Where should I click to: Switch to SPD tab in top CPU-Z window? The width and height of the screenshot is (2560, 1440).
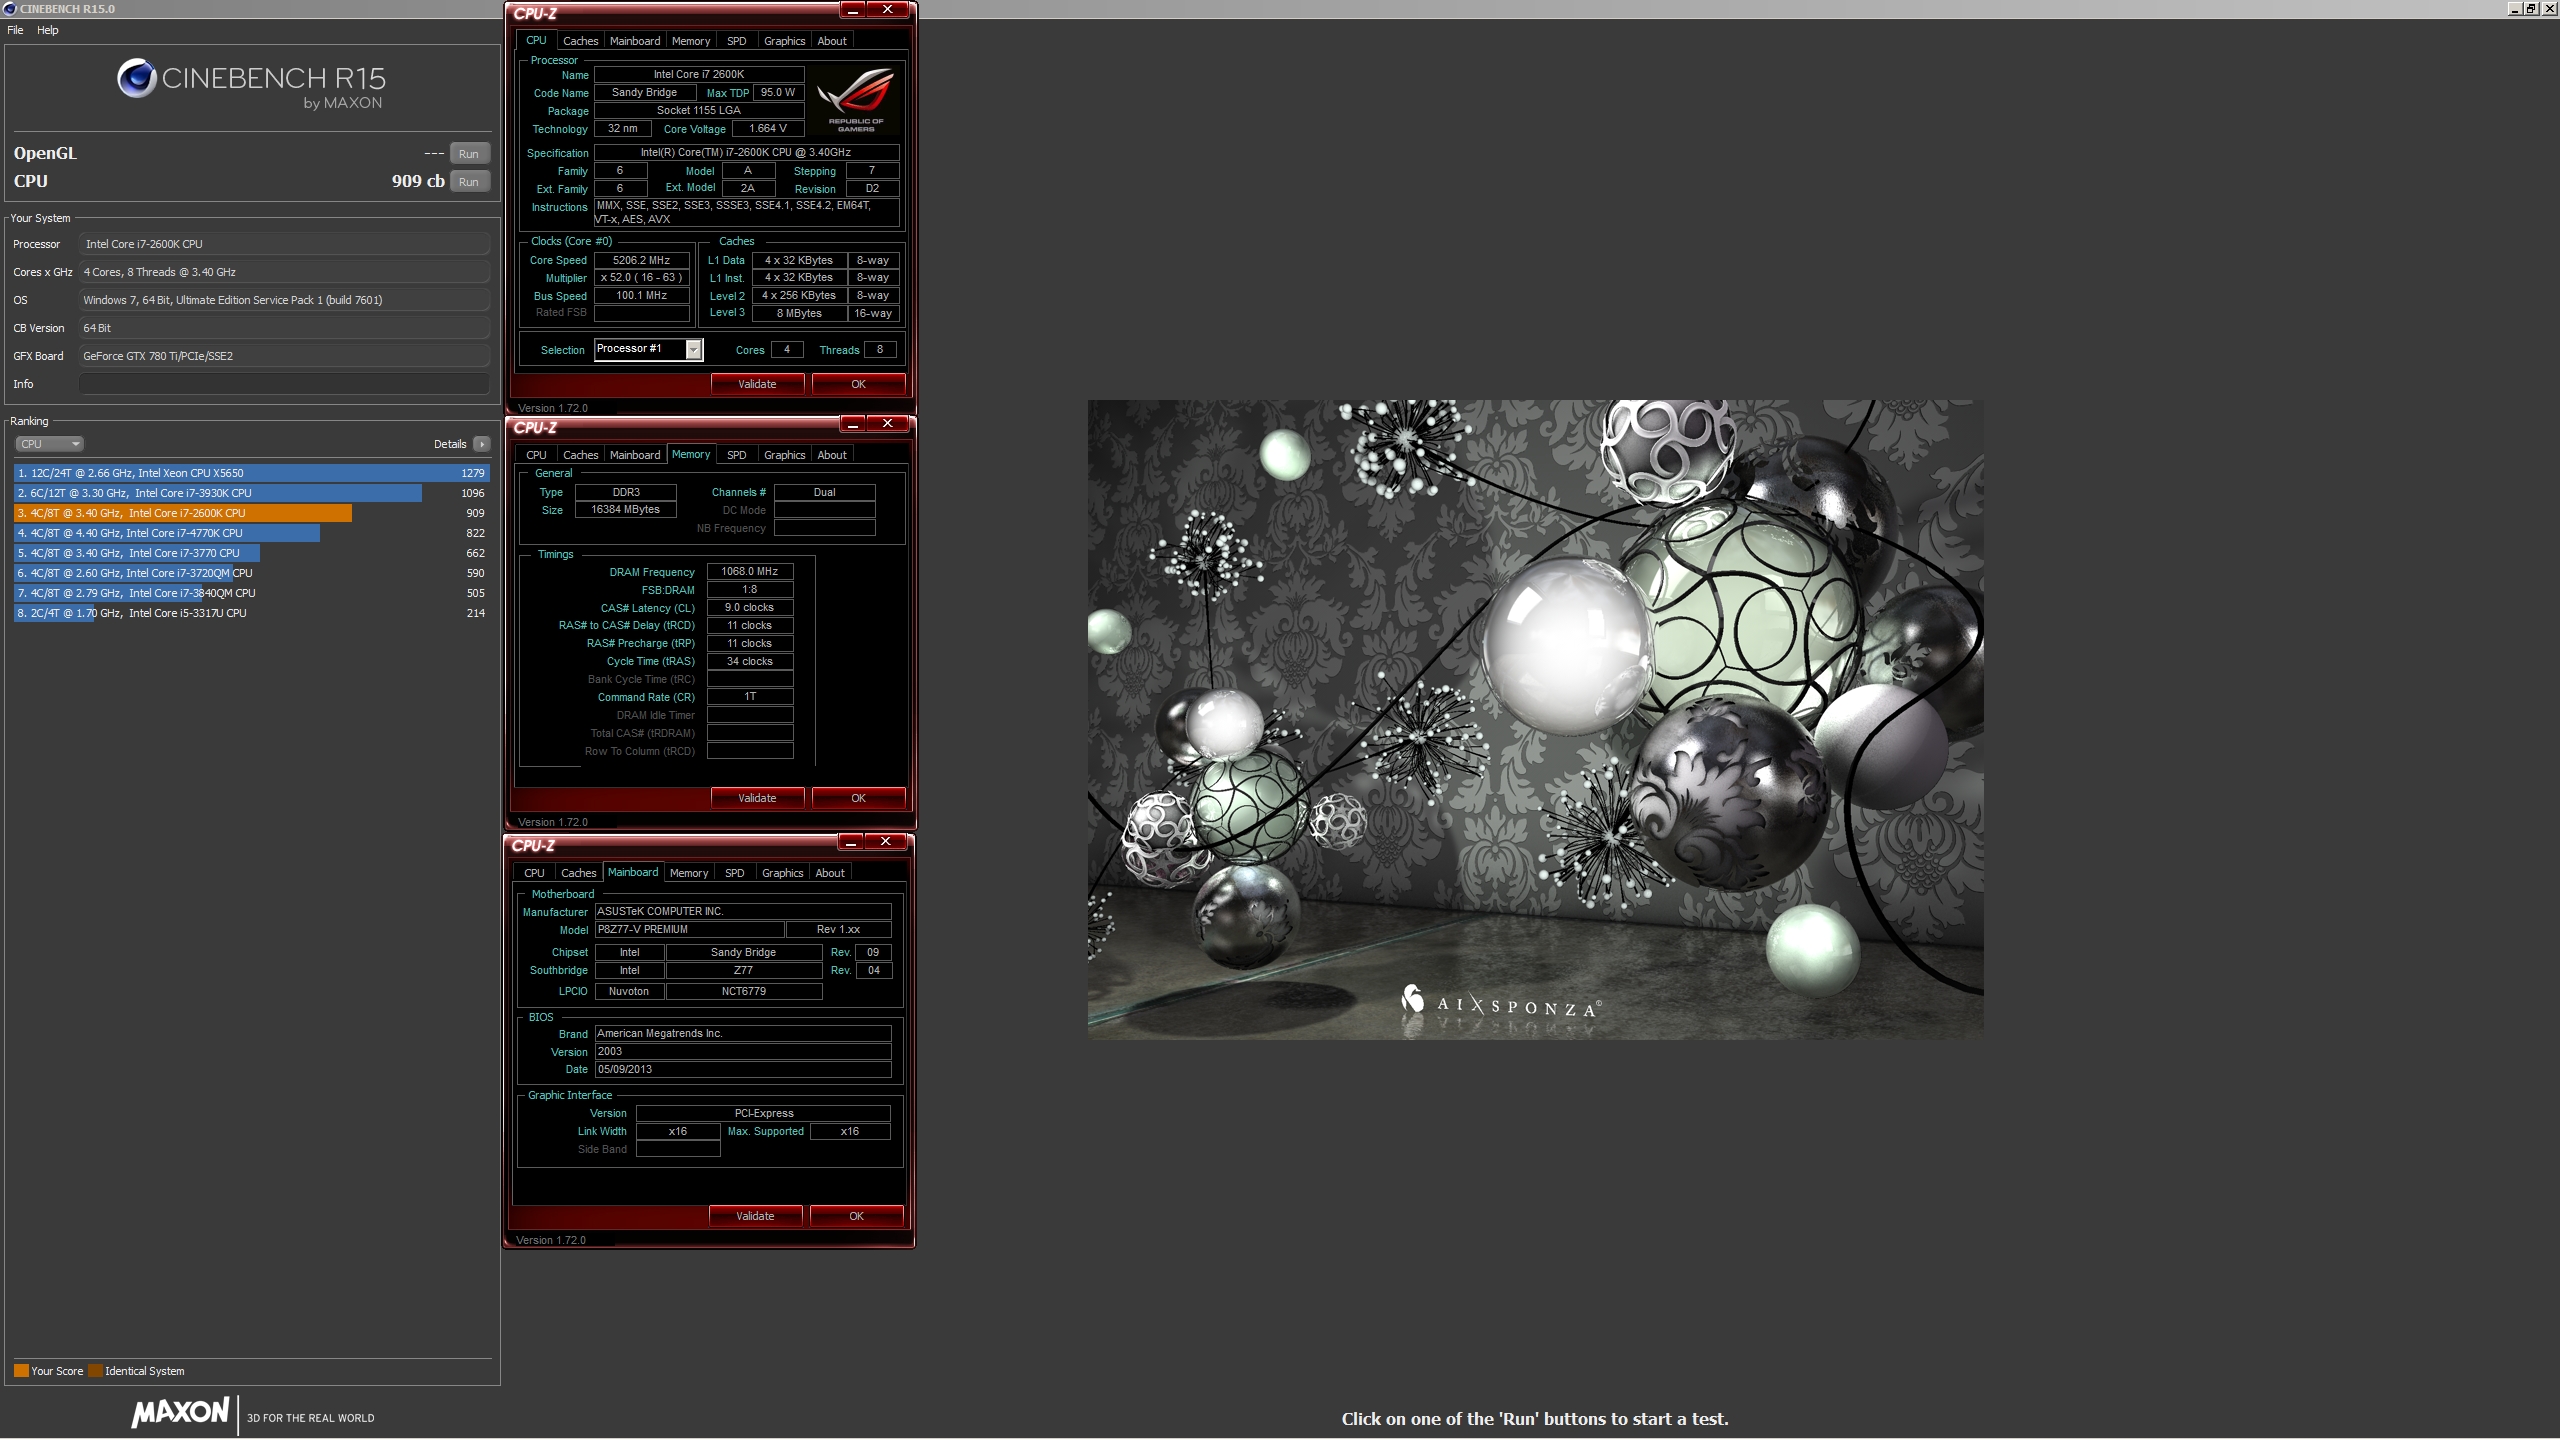736,41
